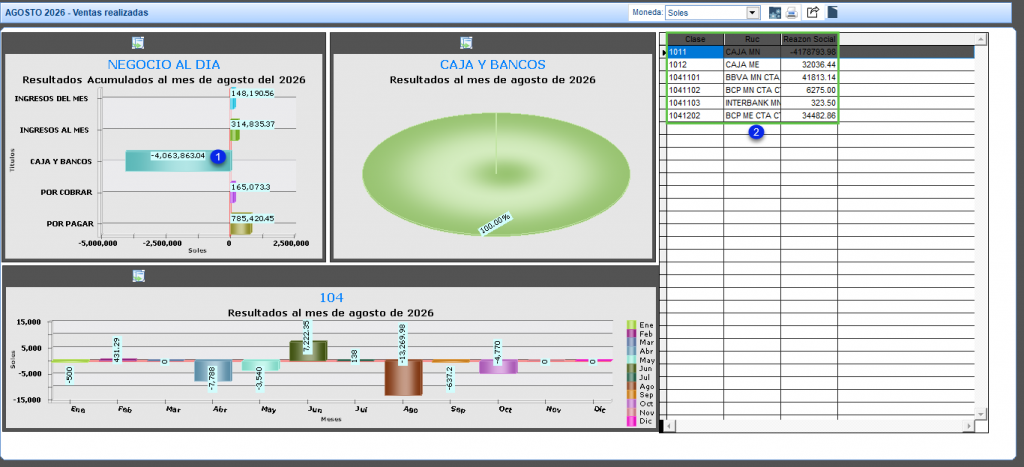Click the INTERBANK MN cell
This screenshot has height=467, width=1024.
pos(752,103)
